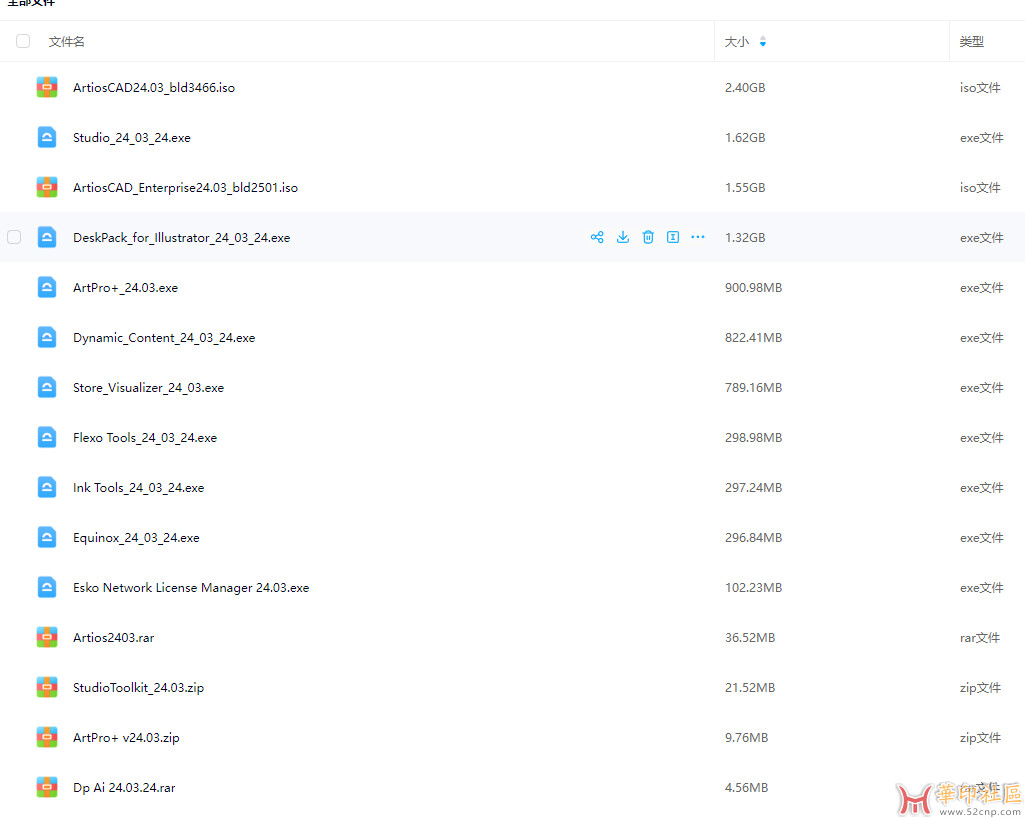This screenshot has height=819, width=1025.
Task: Click the Ink Tools file icon
Action: tap(47, 488)
